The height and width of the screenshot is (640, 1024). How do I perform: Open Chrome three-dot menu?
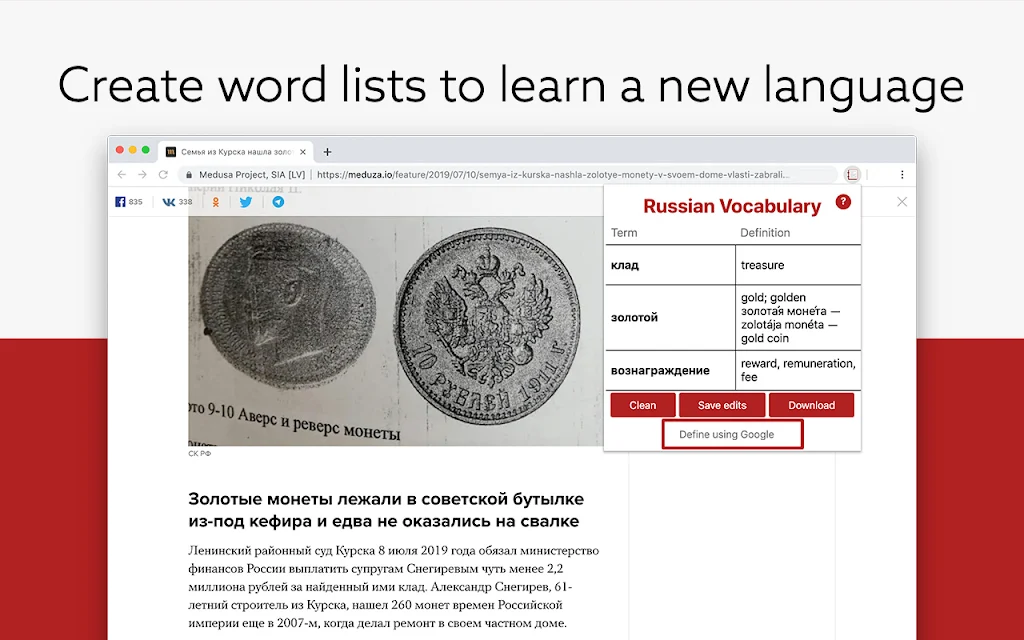[x=902, y=174]
